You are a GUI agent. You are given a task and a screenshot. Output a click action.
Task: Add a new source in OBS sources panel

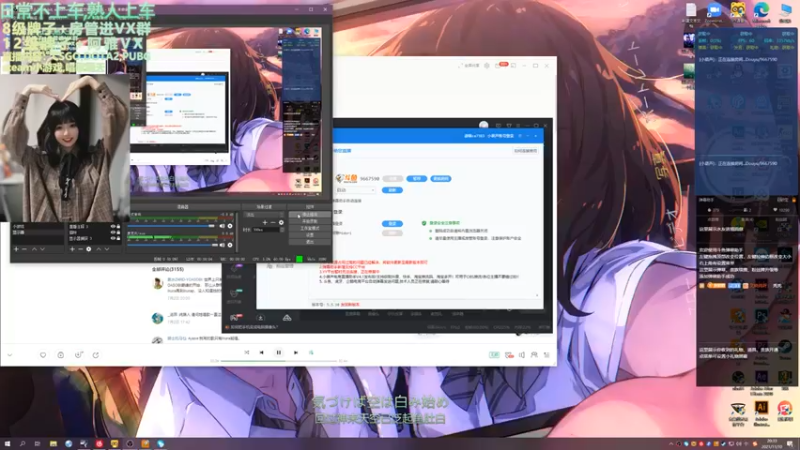pos(72,249)
